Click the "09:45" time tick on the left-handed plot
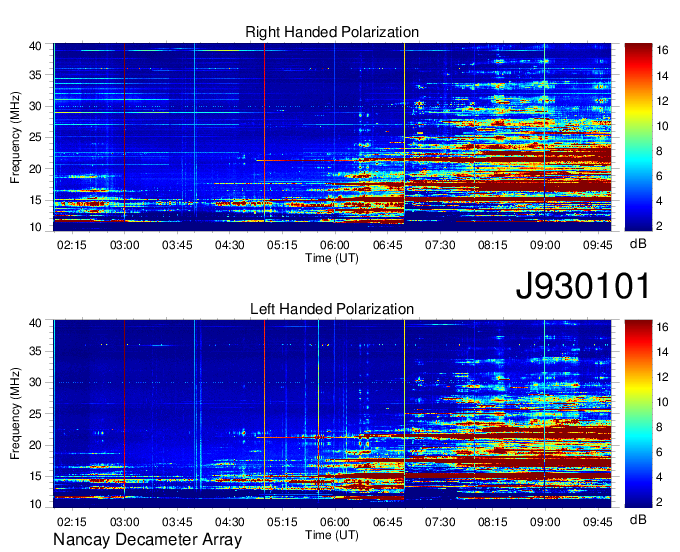The height and width of the screenshot is (552, 680). (598, 522)
